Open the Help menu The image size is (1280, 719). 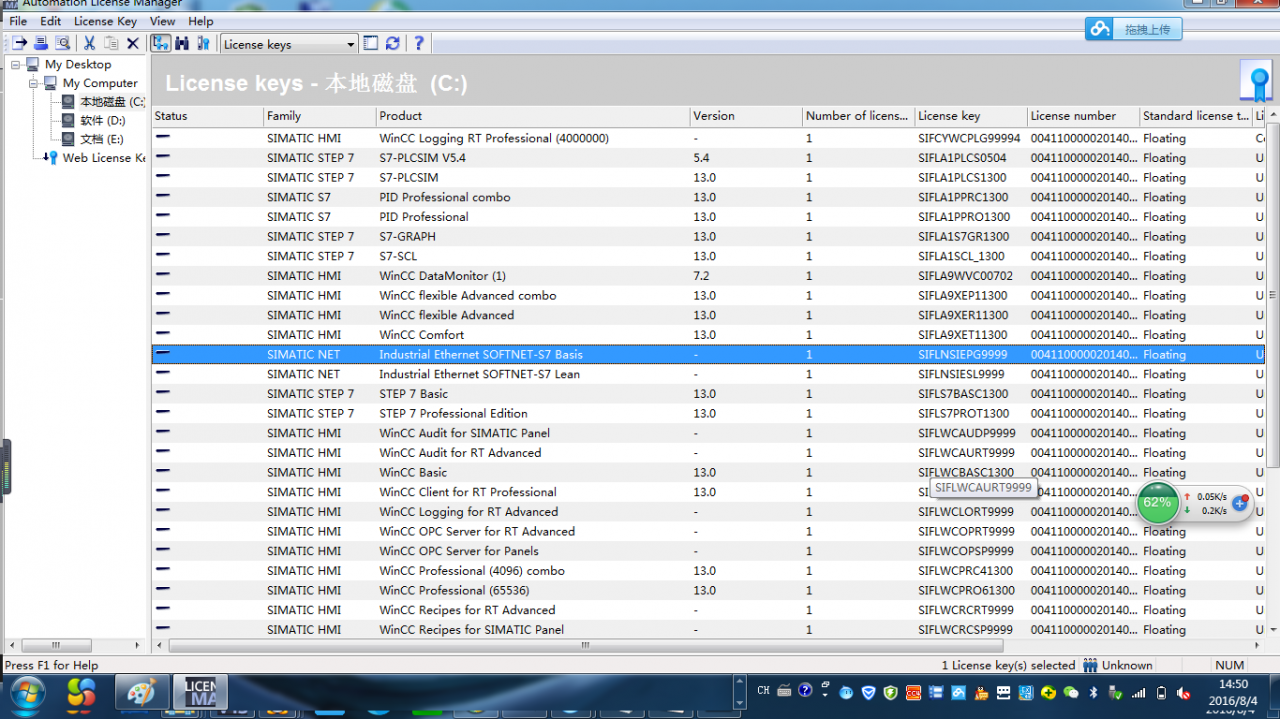point(201,21)
